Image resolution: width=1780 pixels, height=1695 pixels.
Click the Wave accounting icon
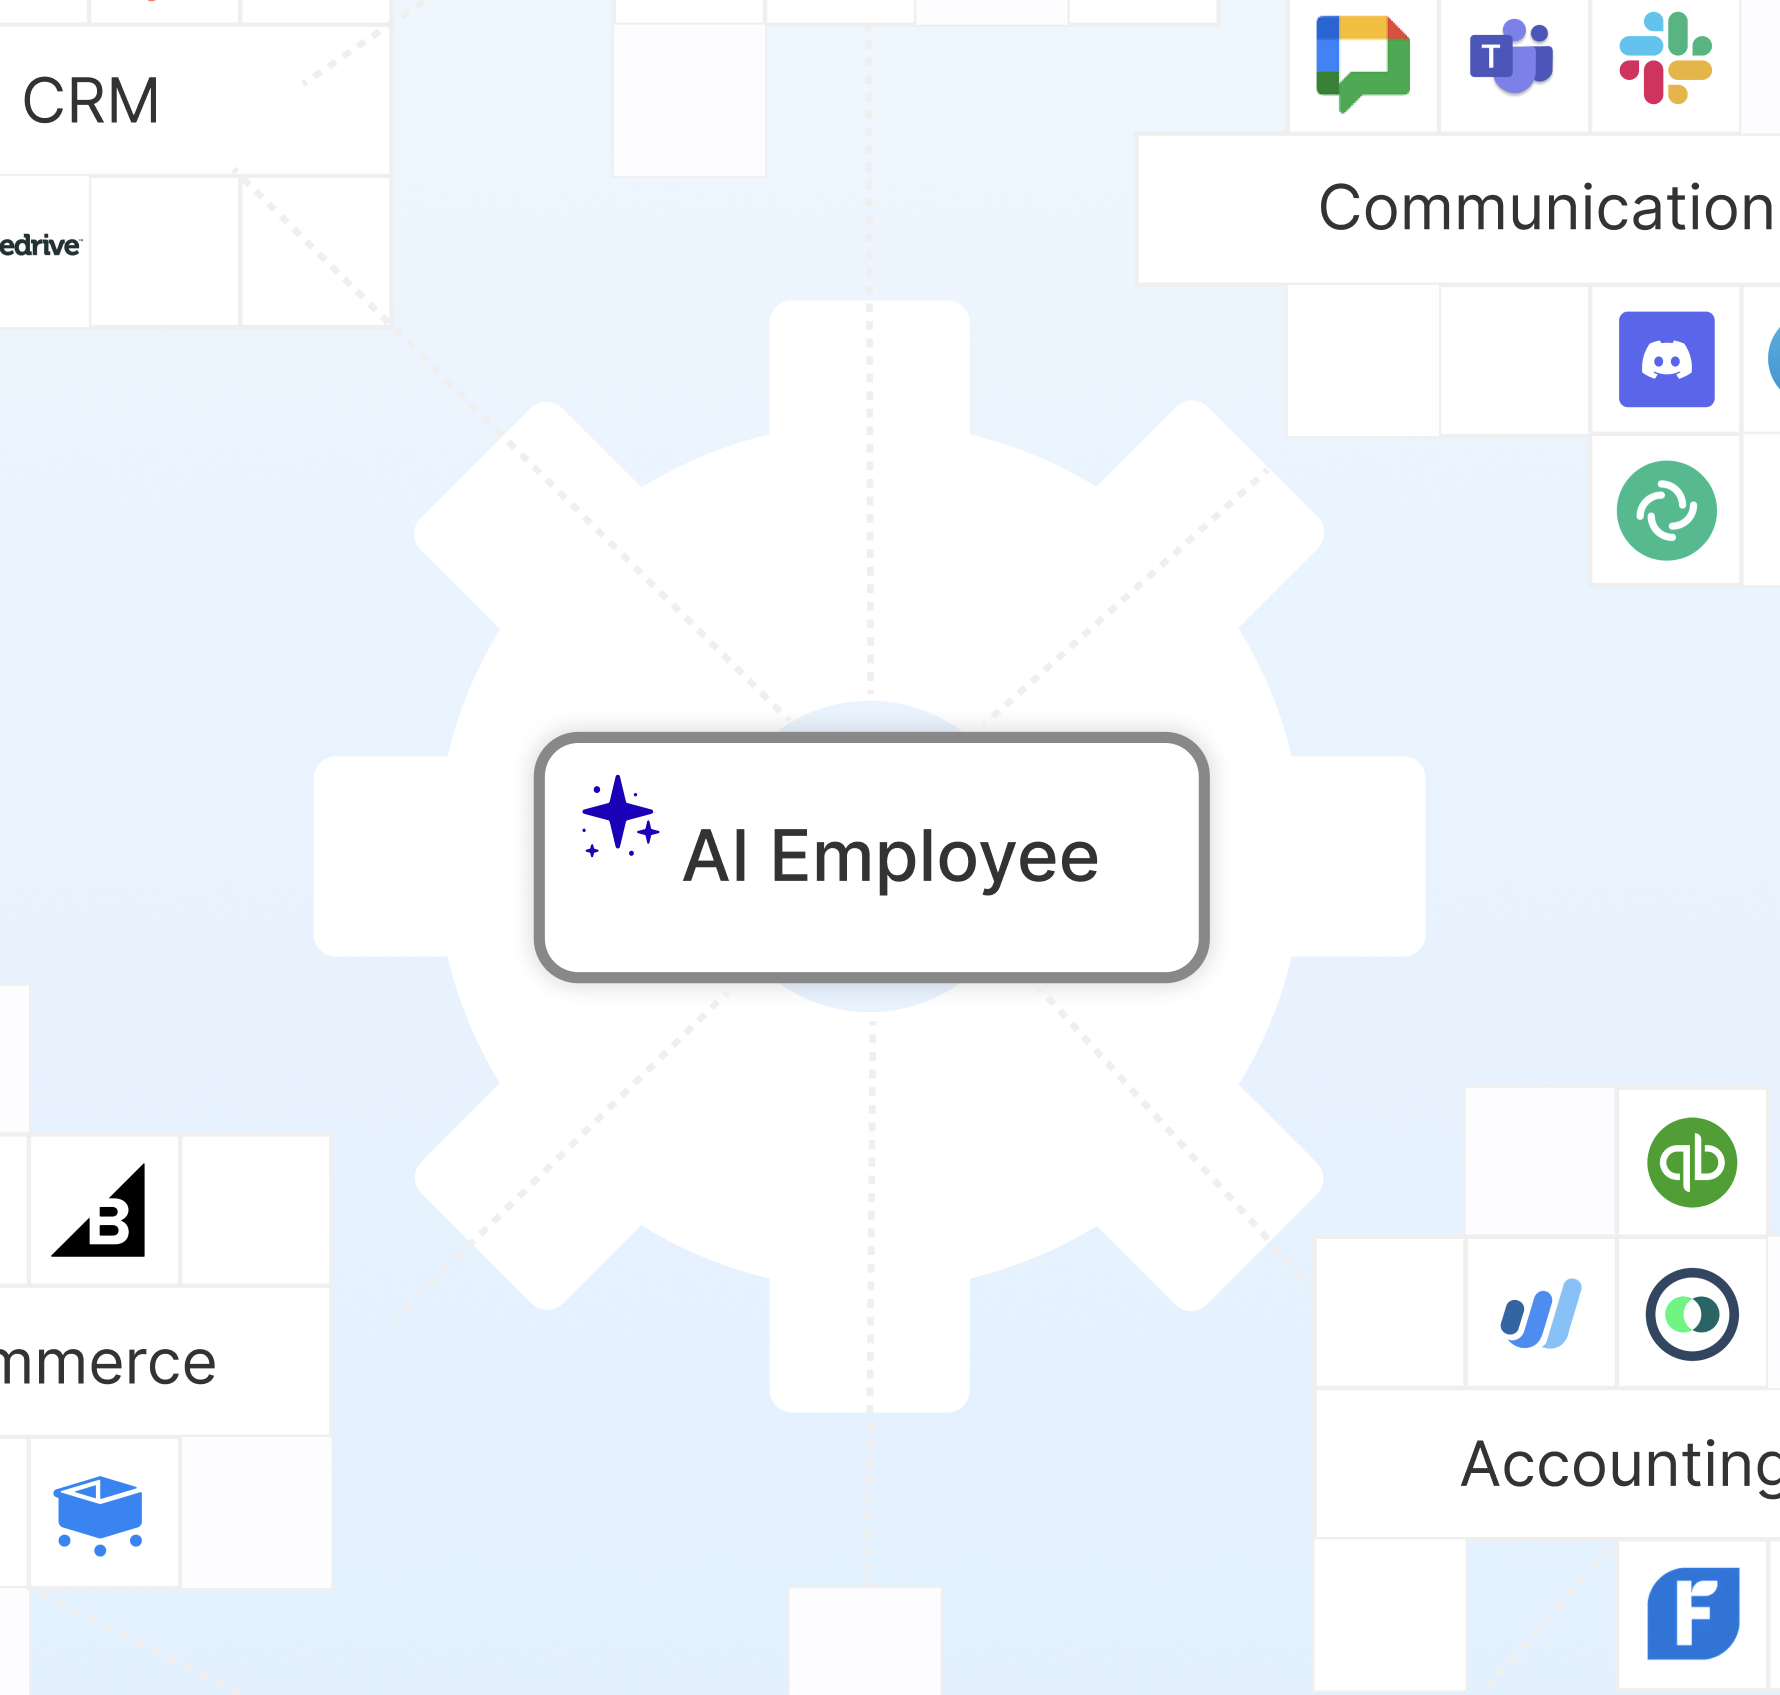point(1541,1313)
